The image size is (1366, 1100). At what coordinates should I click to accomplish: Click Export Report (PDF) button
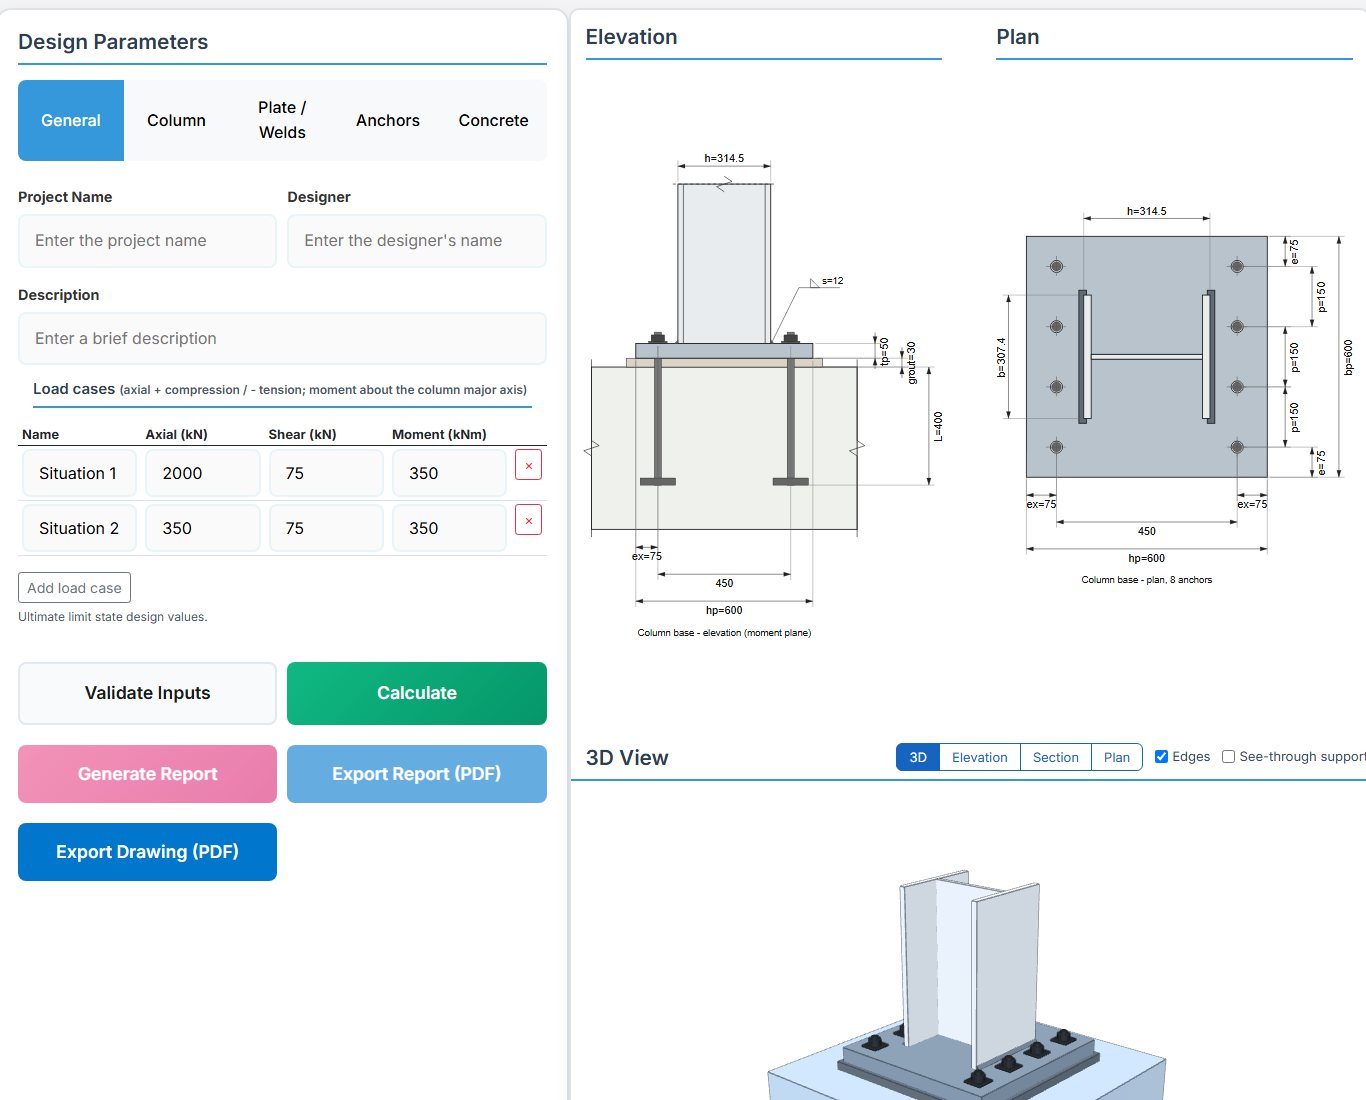(x=417, y=774)
